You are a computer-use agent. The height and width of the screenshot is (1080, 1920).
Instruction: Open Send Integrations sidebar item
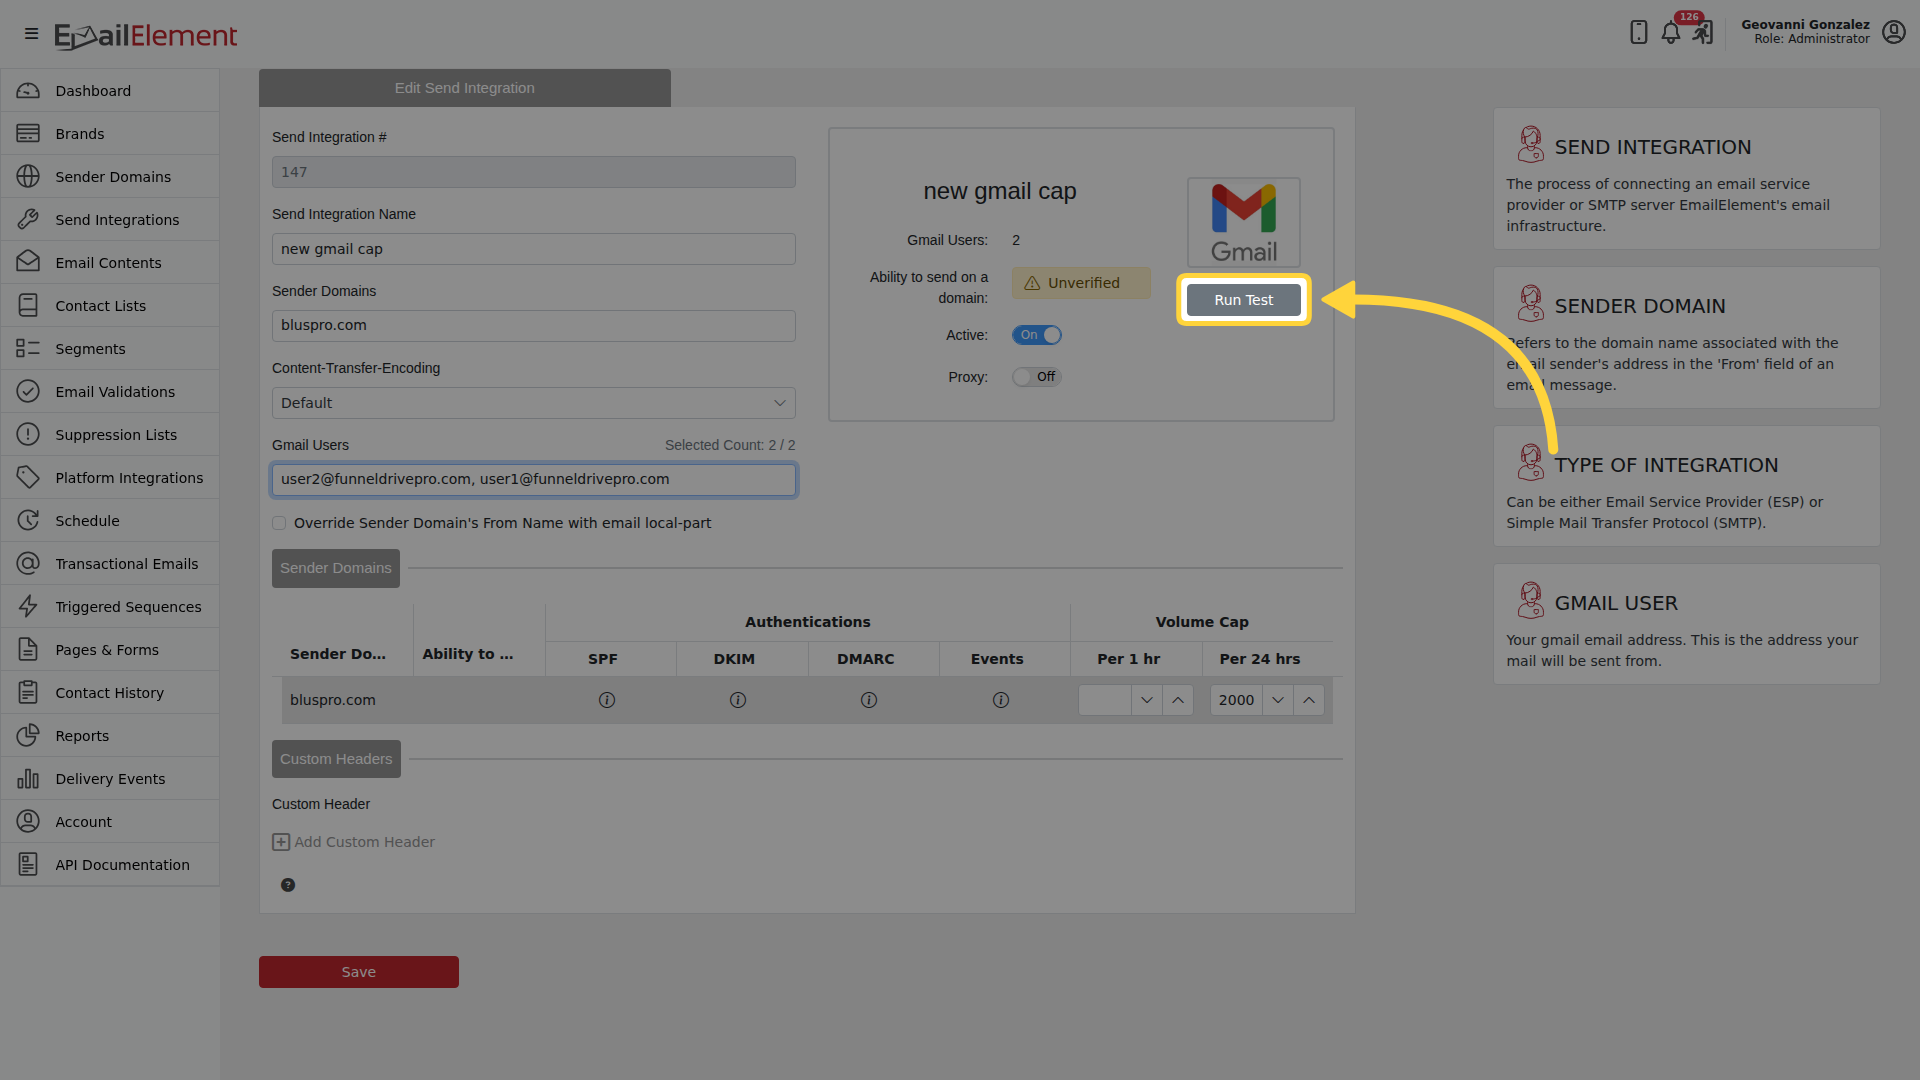[x=110, y=220]
